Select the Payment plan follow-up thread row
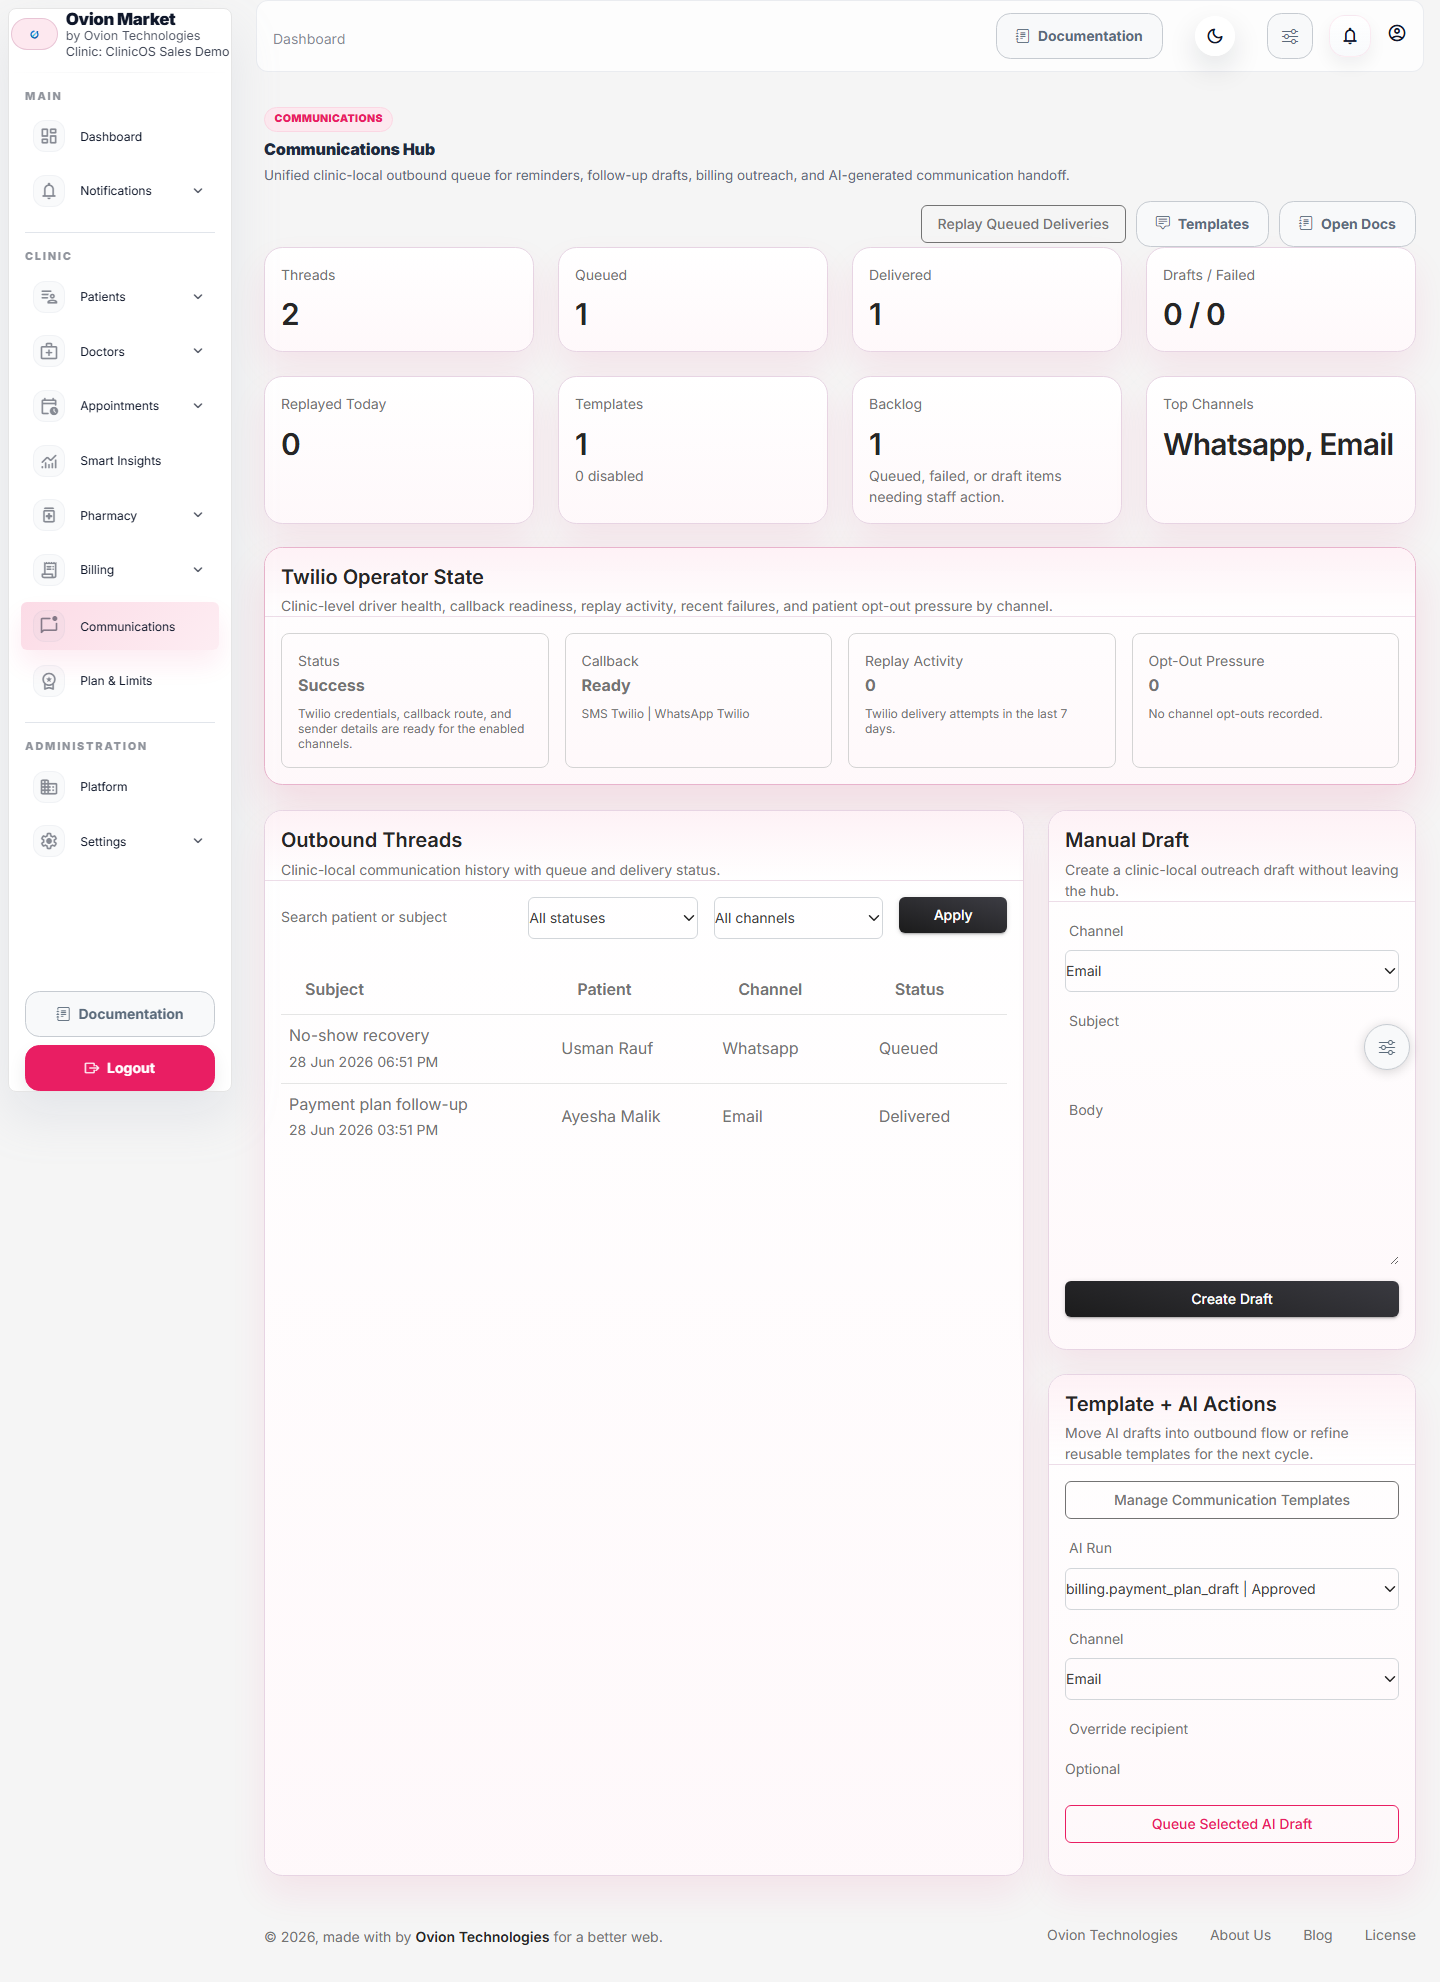 click(644, 1117)
